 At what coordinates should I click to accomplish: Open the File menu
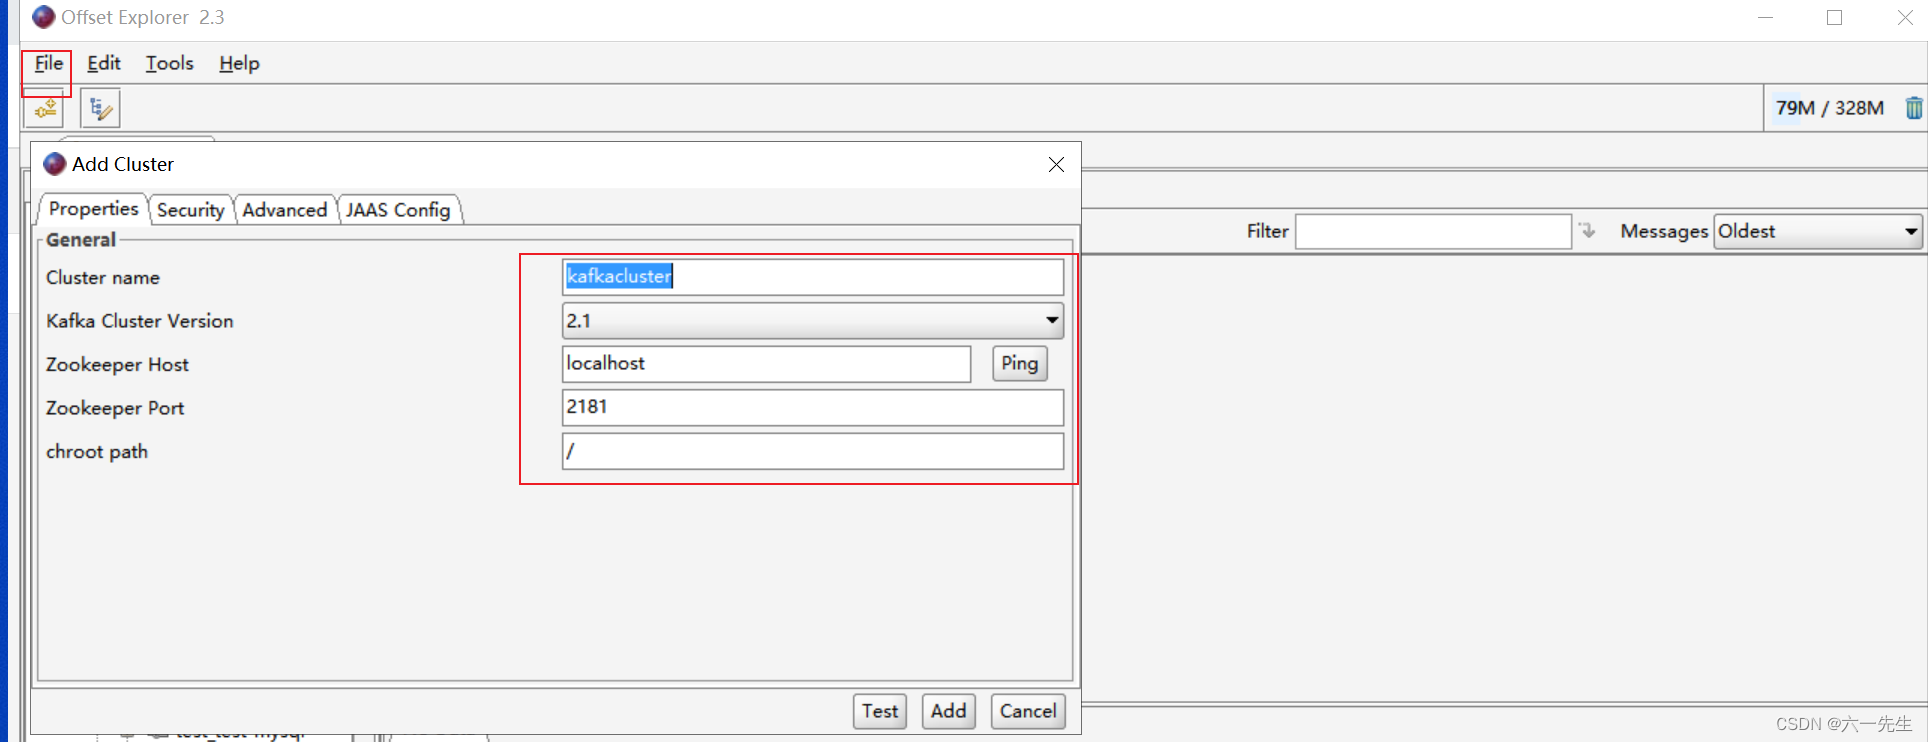tap(49, 63)
